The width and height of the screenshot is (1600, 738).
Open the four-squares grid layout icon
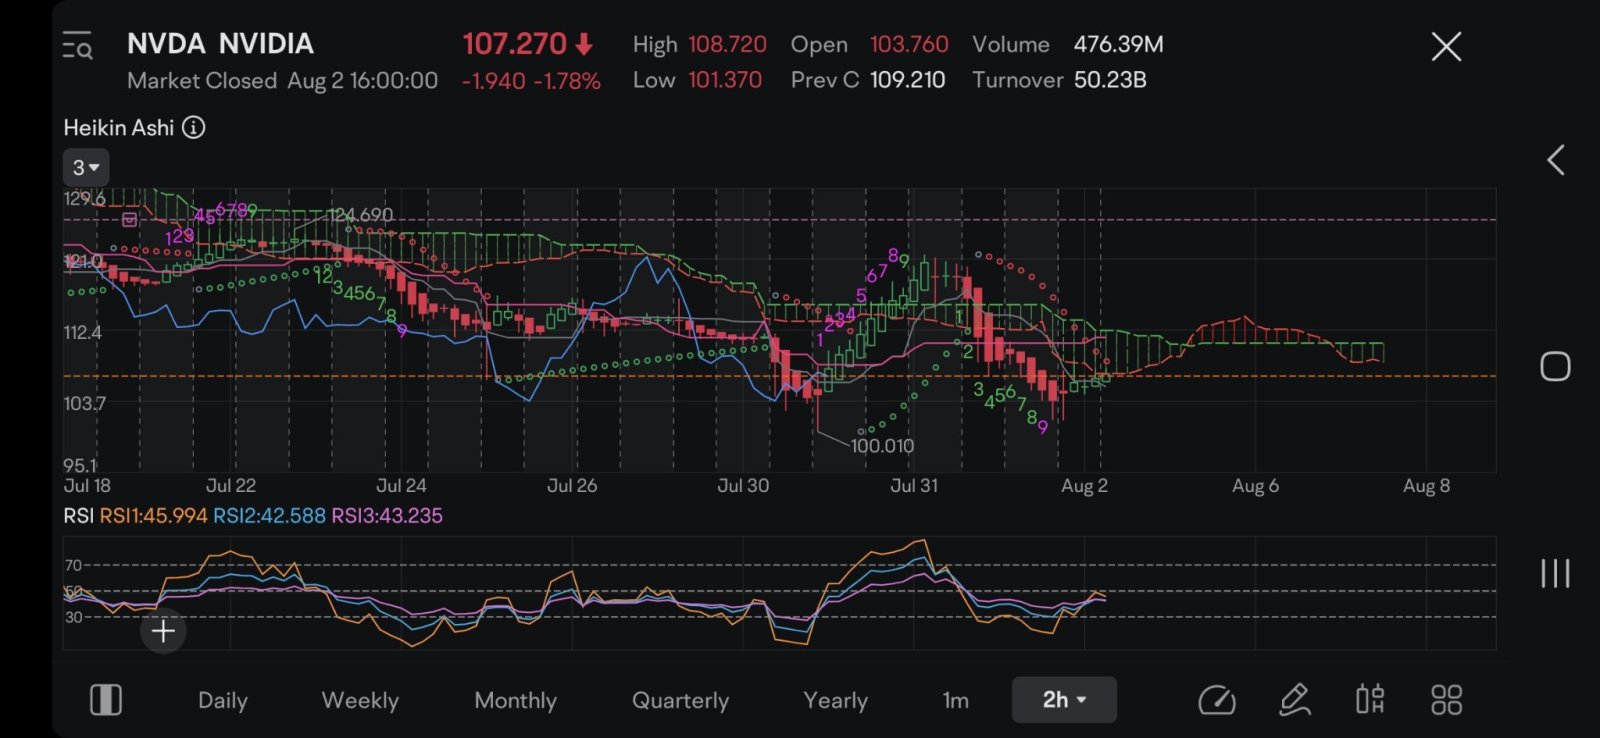click(1446, 700)
